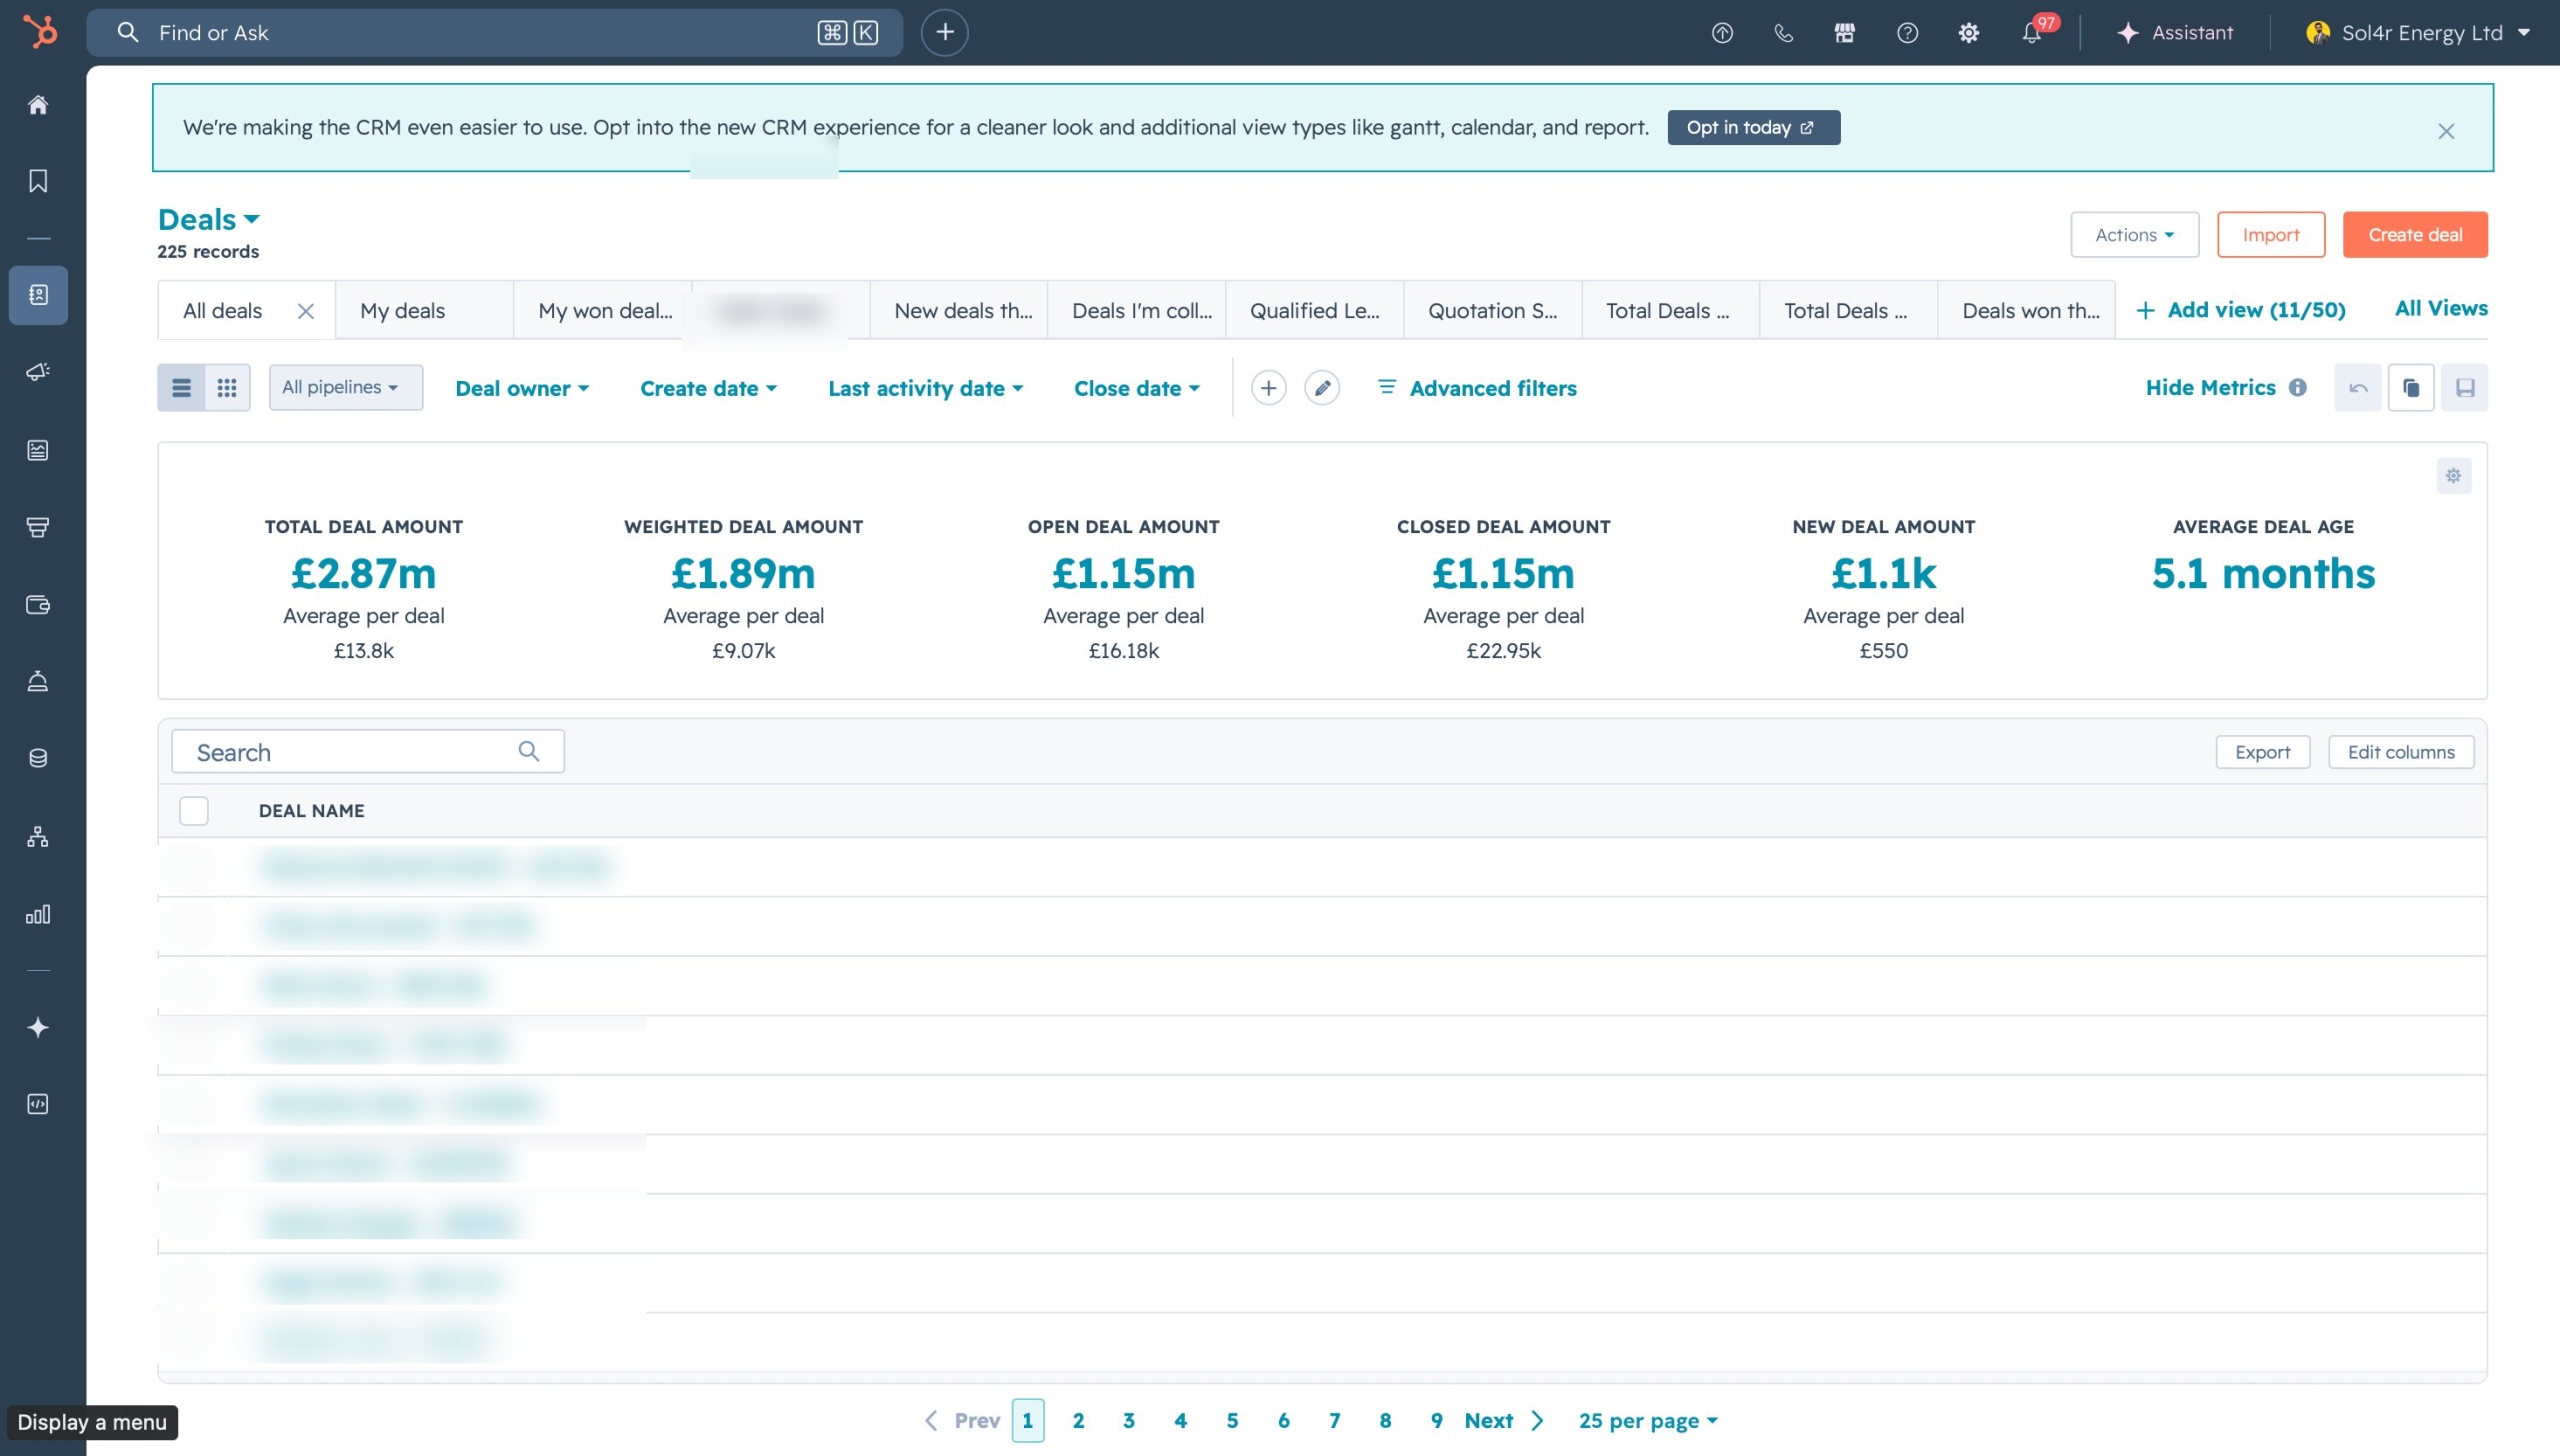Open the Assistant panel
This screenshot has width=2560, height=1456.
(x=2175, y=33)
